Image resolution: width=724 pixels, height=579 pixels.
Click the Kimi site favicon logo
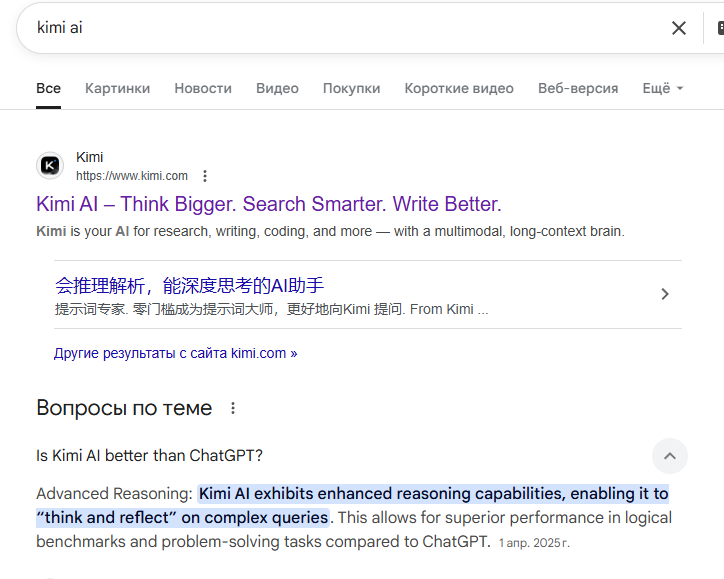click(50, 166)
